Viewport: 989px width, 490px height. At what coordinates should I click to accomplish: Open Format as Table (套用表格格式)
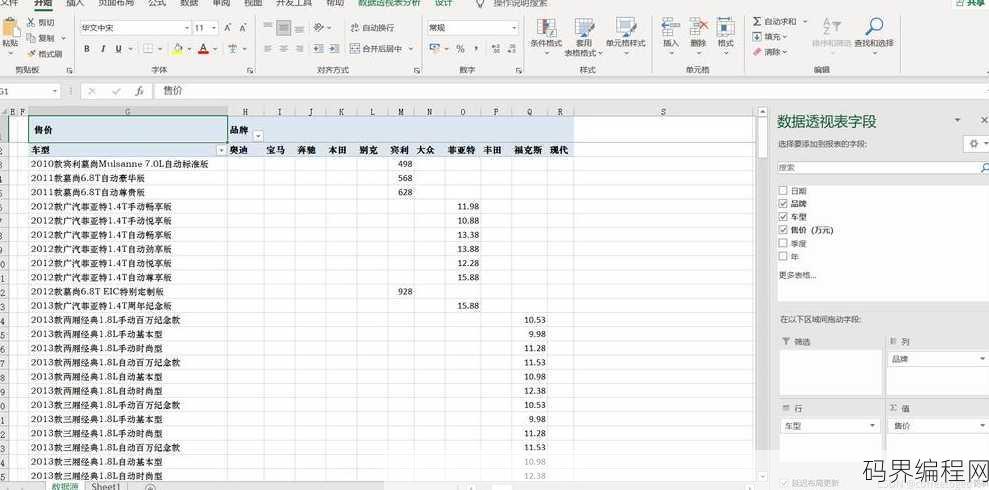(x=584, y=37)
